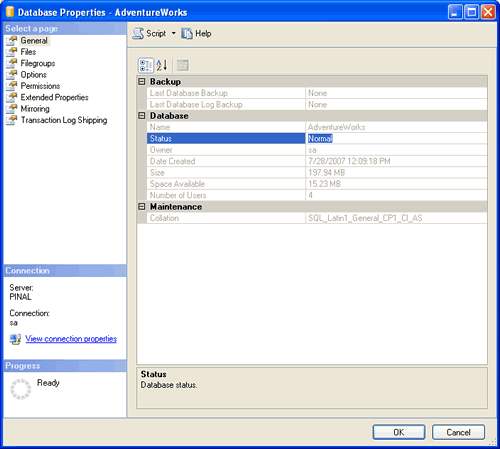
Task: Open the Extended Properties page
Action: click(x=54, y=97)
